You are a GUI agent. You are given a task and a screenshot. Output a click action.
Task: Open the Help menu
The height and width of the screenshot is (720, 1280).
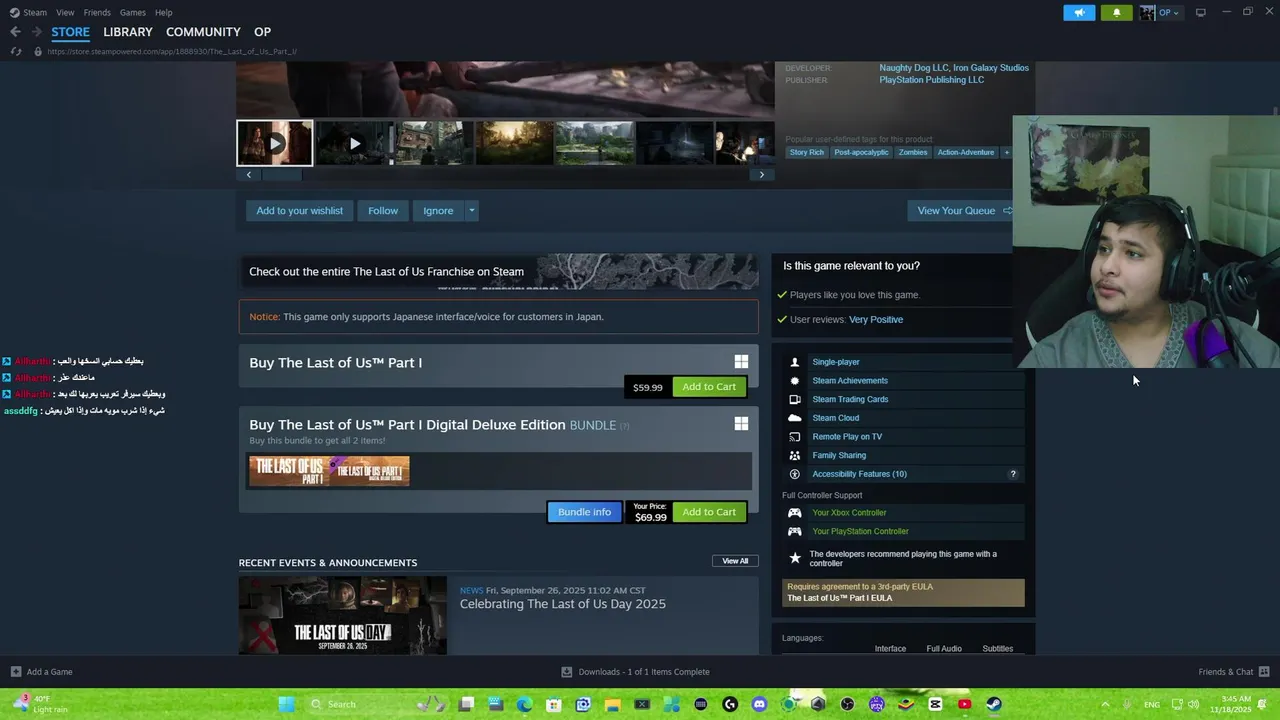(164, 12)
